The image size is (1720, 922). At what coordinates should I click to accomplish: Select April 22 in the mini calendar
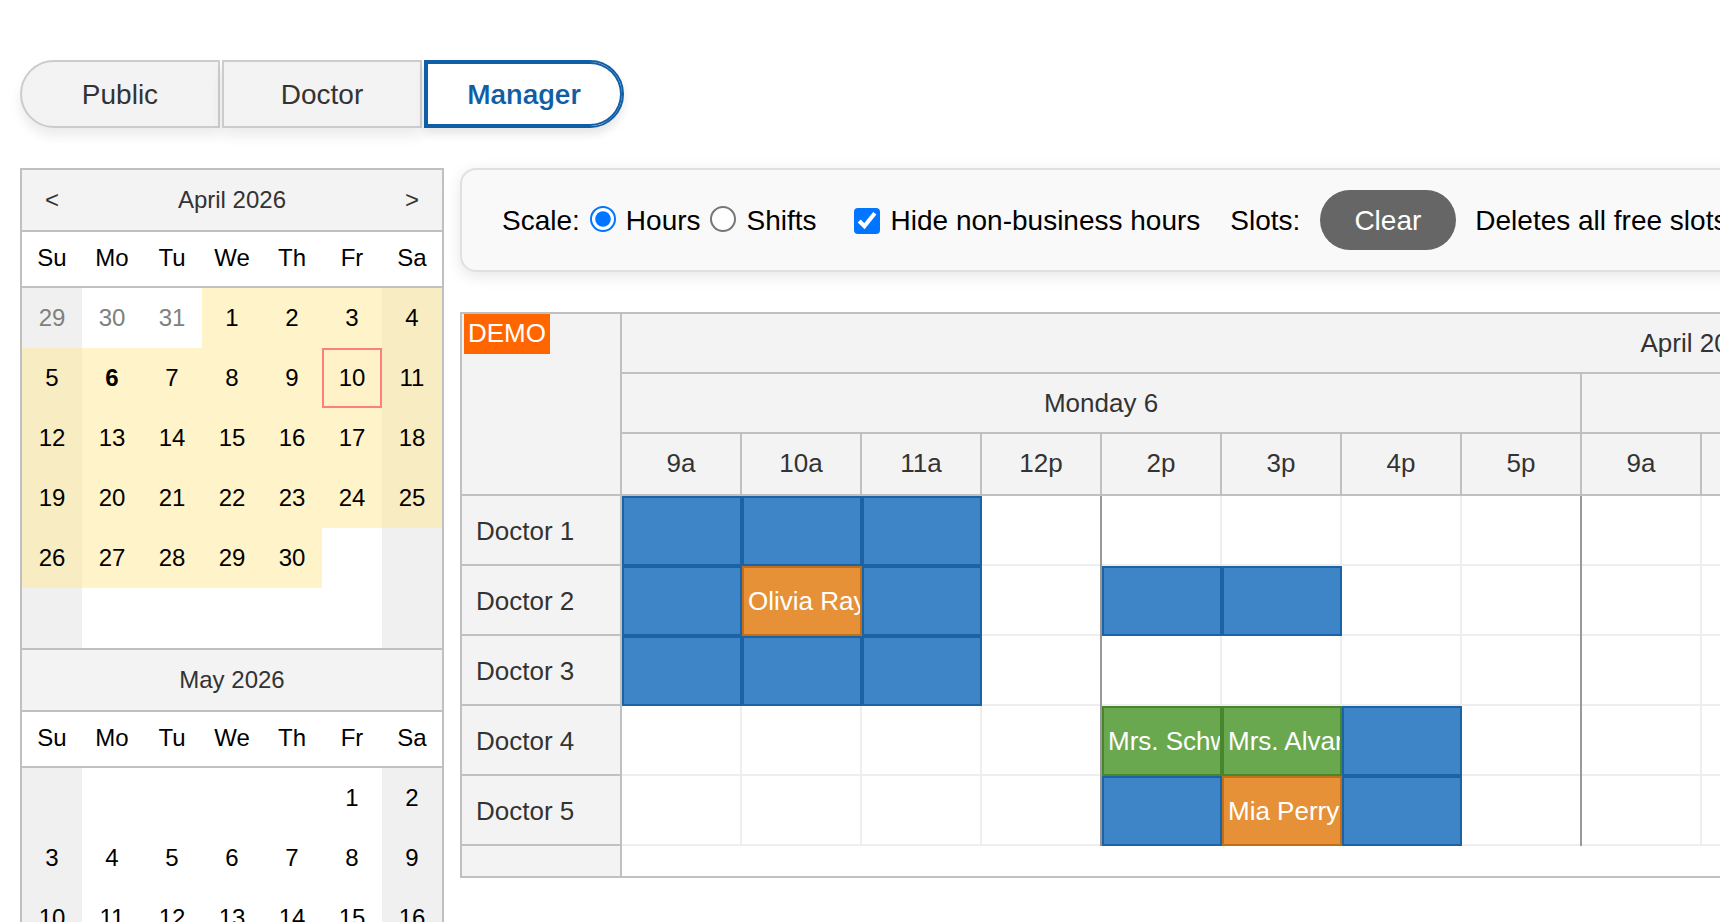pos(231,498)
